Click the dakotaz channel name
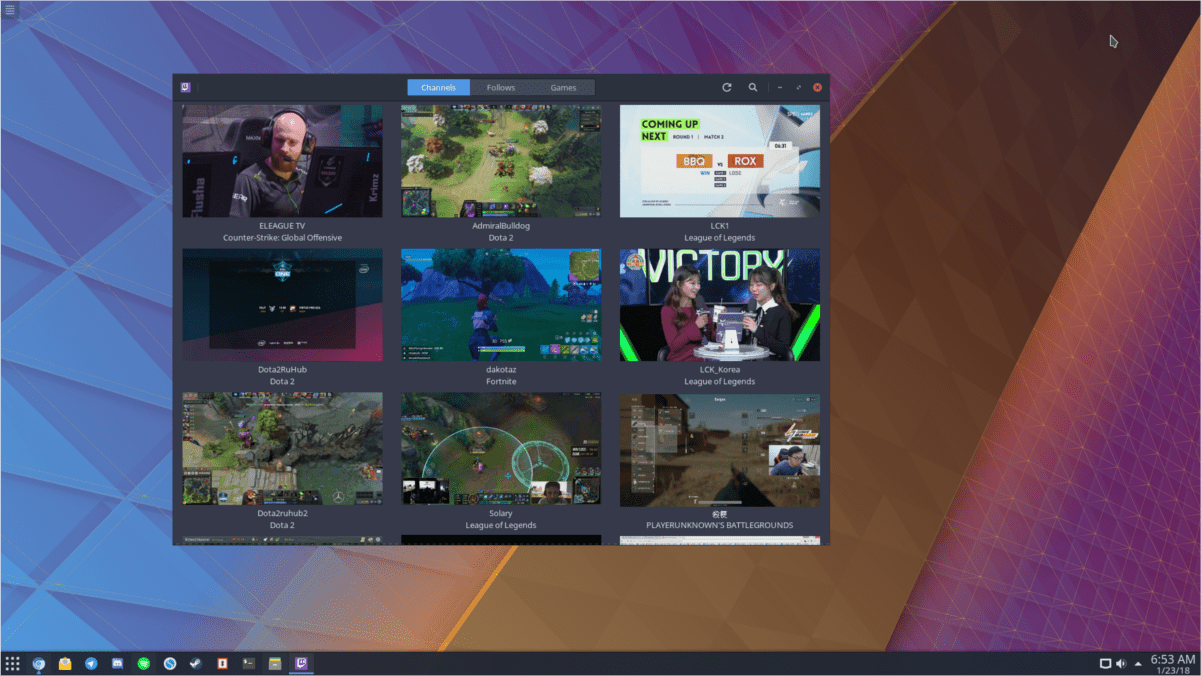Screen dimensions: 1201x676 tap(501, 369)
